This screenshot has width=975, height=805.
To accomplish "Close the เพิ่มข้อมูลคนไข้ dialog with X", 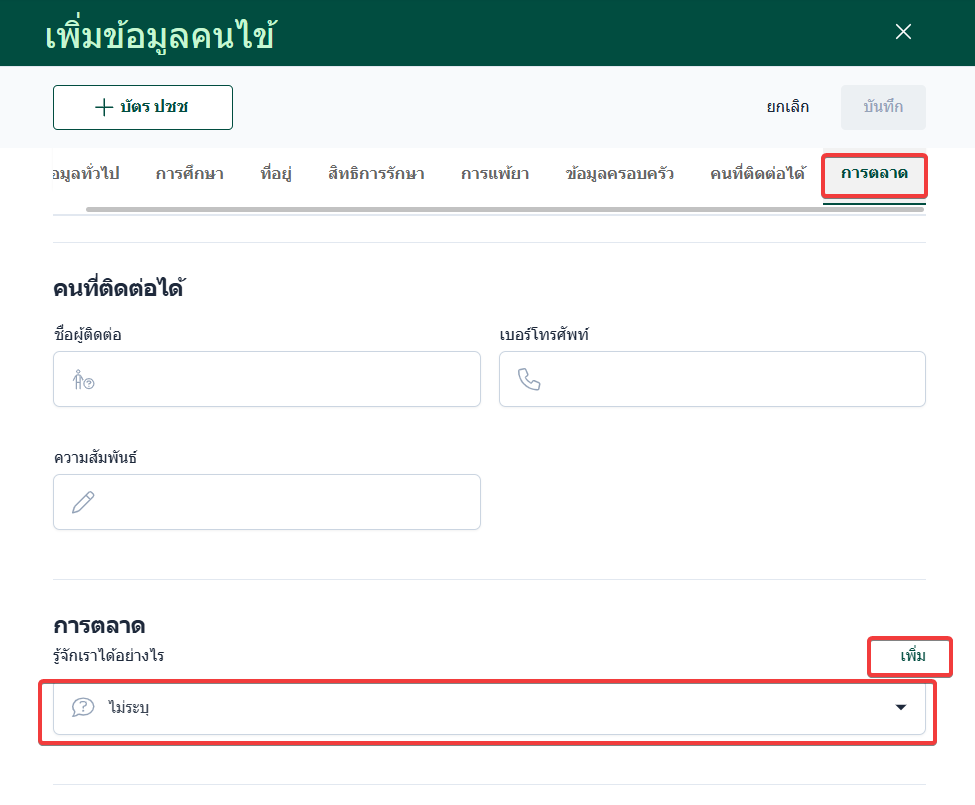I will [x=903, y=32].
